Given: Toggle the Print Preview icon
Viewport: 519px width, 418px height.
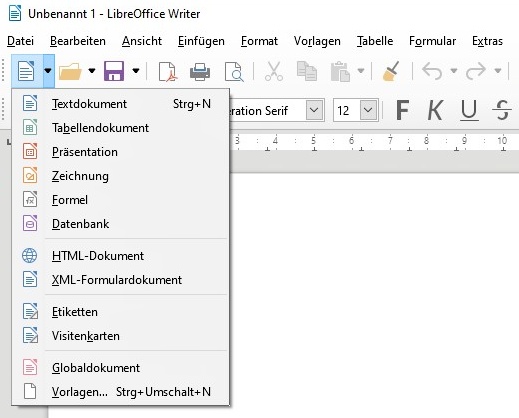Looking at the screenshot, I should [234, 71].
